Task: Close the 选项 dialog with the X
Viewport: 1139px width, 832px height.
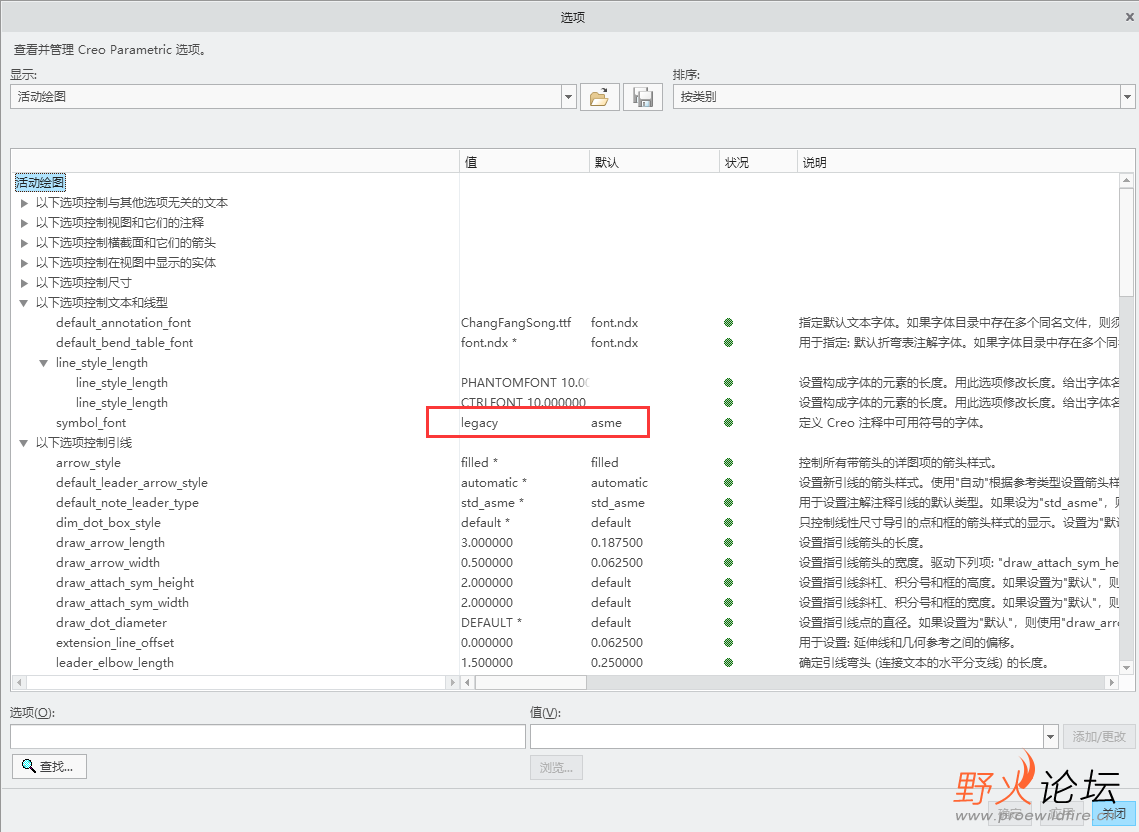Action: pyautogui.click(x=1130, y=17)
